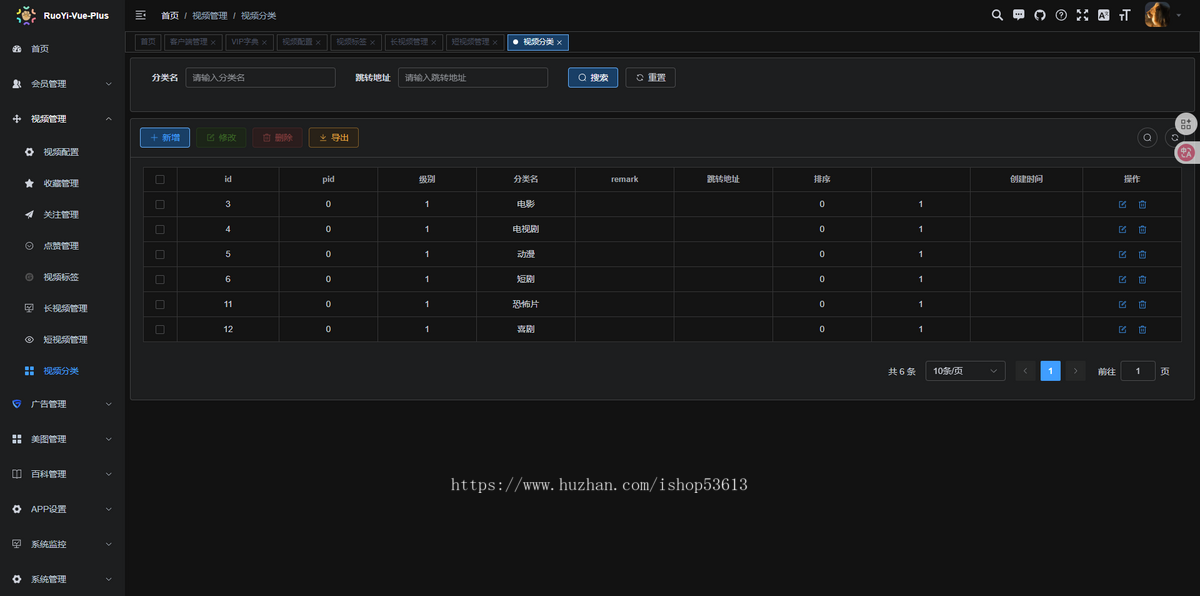
Task: Delete the 动漫 row with trash icon
Action: pos(1142,254)
